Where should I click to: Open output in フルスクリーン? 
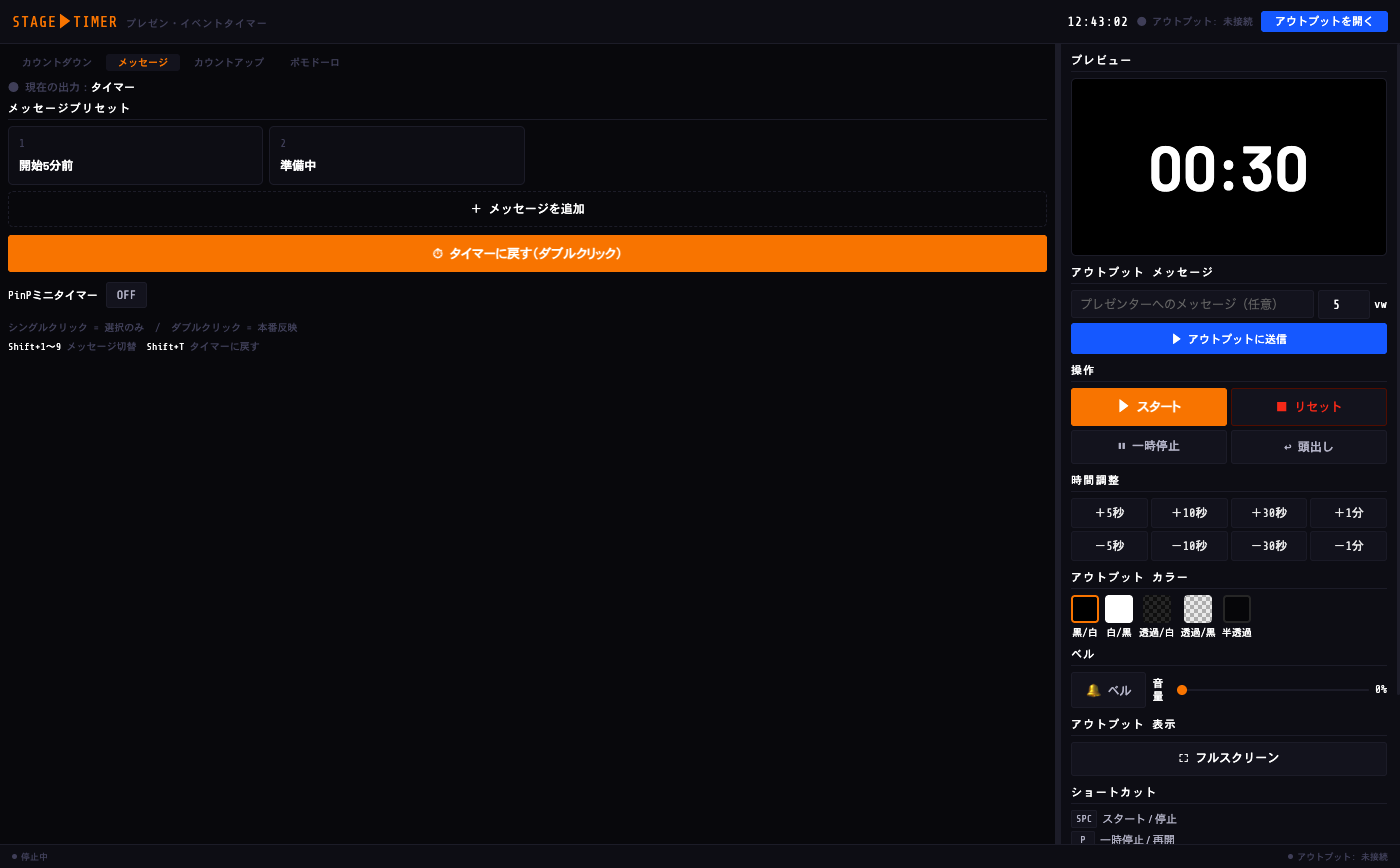click(1229, 759)
